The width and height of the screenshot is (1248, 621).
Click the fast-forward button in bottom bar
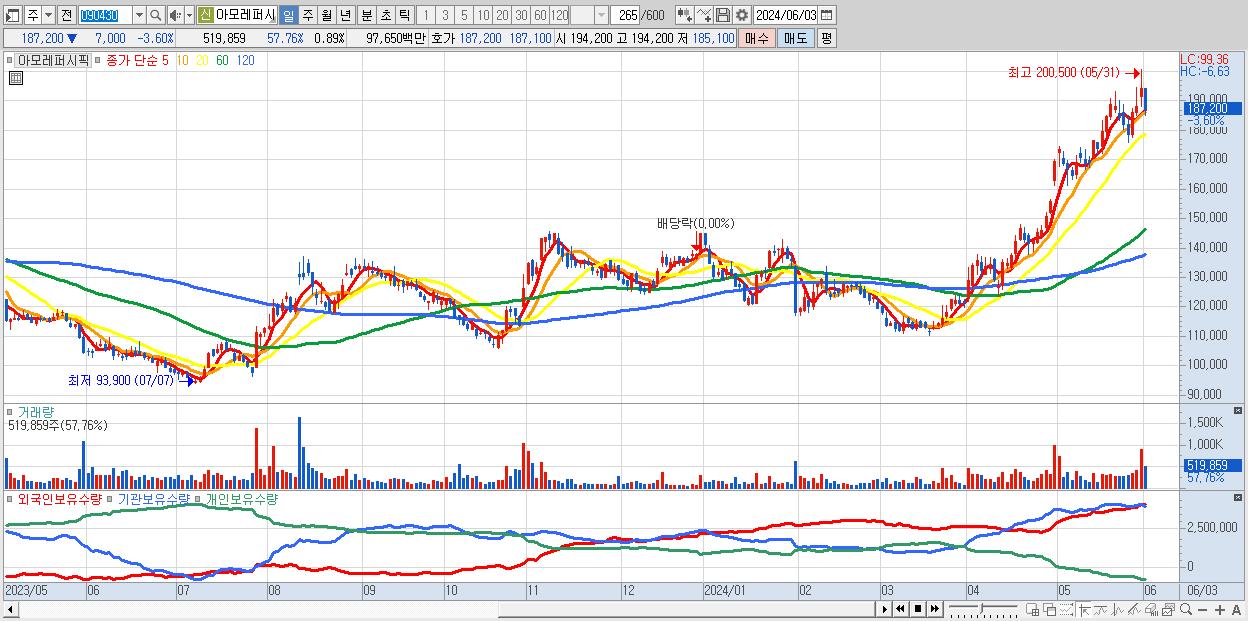point(935,609)
